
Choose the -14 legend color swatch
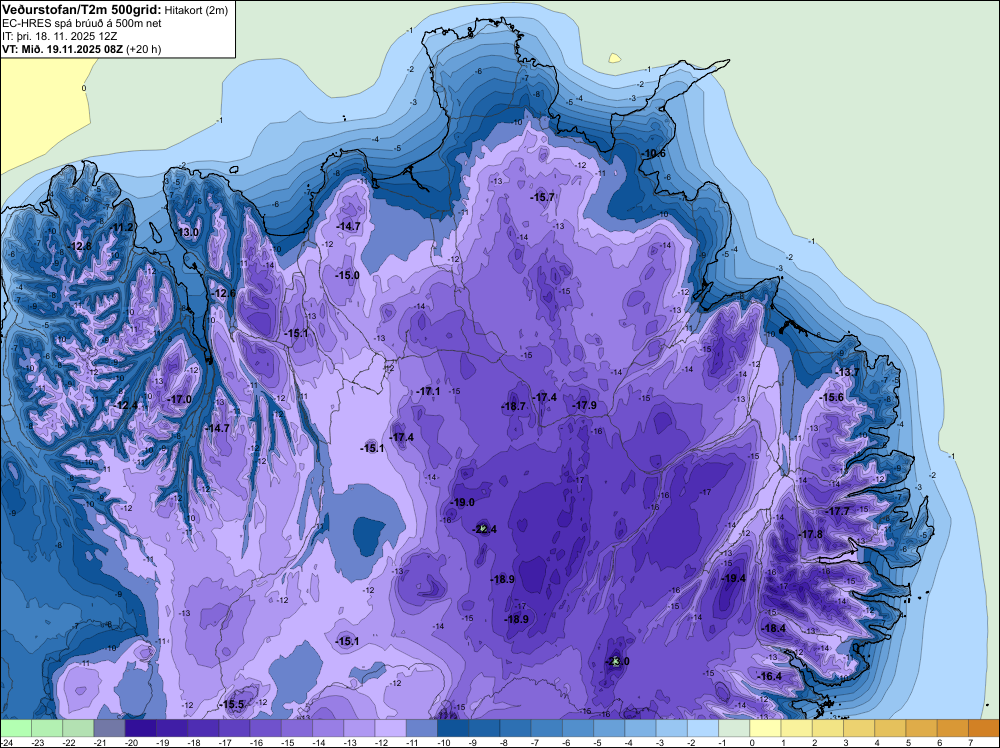[328, 728]
